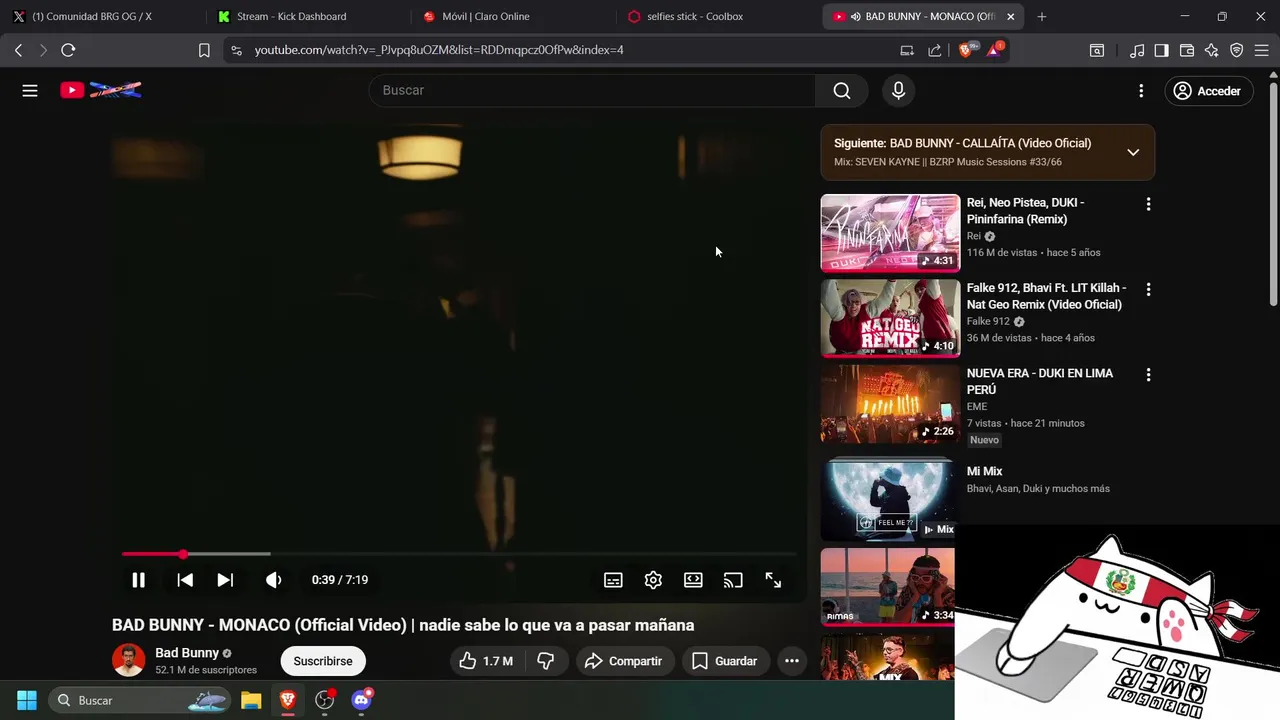Play the Pininfarina Remix thumbnail
This screenshot has height=720, width=1280.
click(890, 233)
